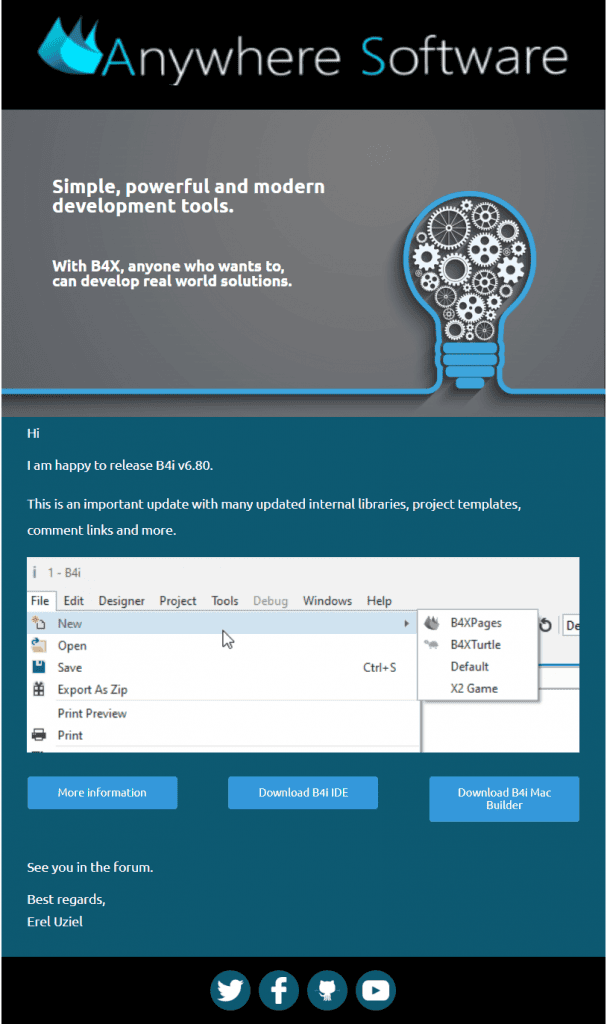
Task: Click the More information button
Action: coord(103,793)
